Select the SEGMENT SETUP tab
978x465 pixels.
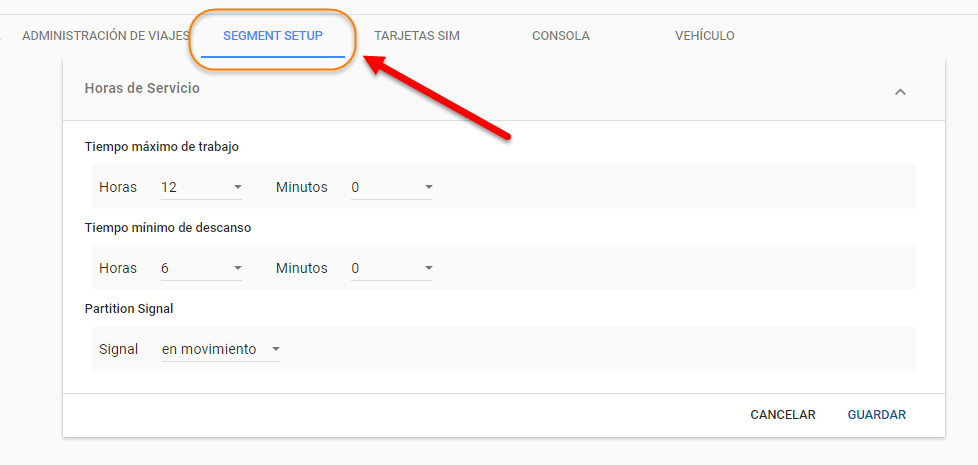click(273, 36)
